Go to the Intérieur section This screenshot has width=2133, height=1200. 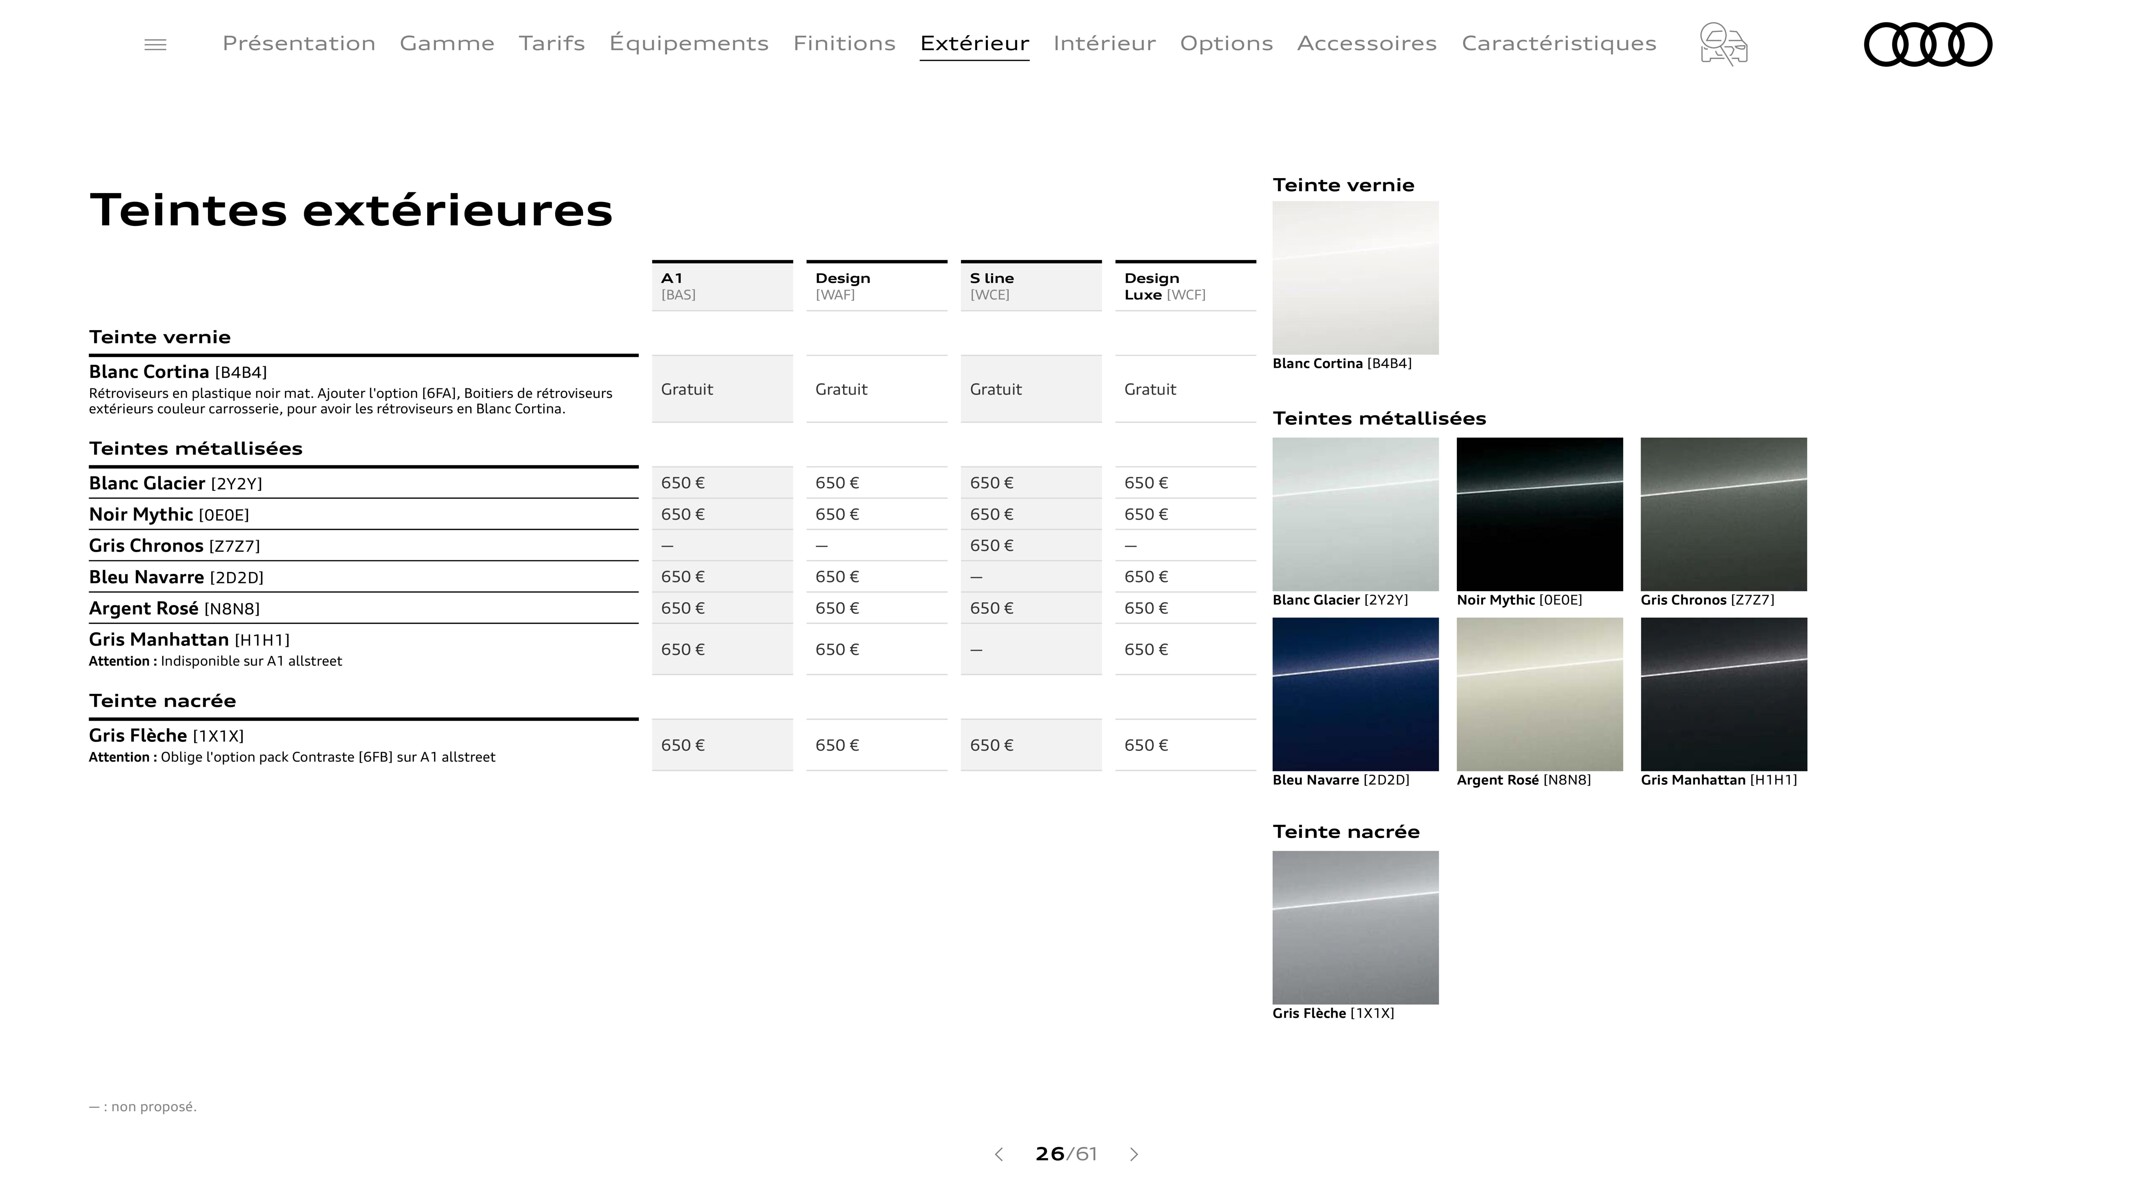pyautogui.click(x=1104, y=43)
